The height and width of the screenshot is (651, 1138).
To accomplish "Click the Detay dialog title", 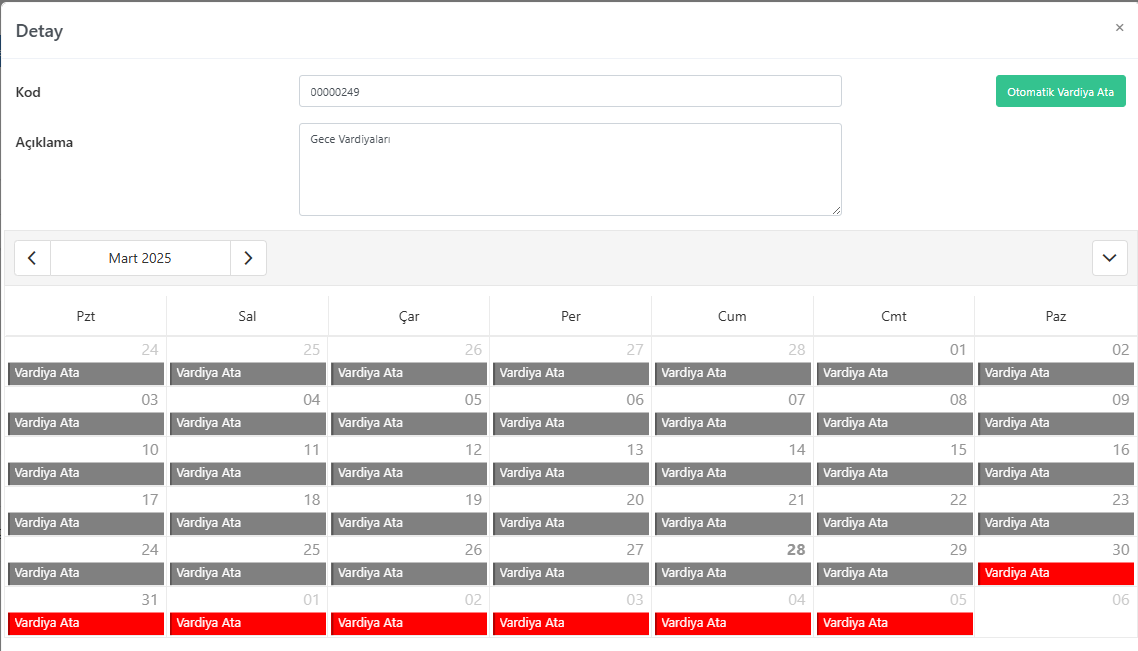I will (39, 31).
